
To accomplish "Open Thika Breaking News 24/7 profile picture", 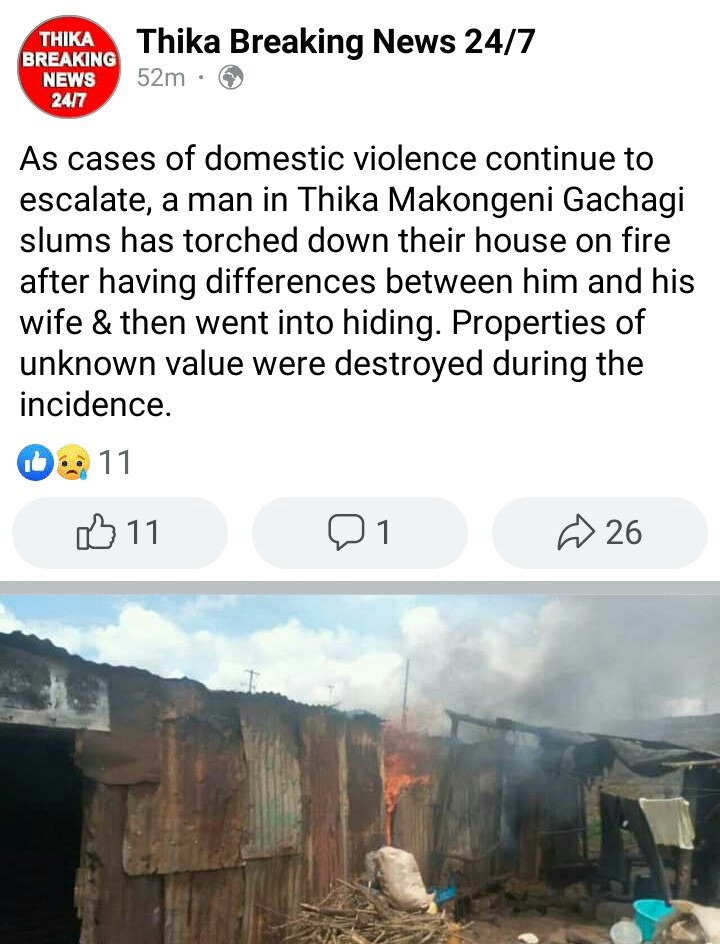I will [68, 67].
